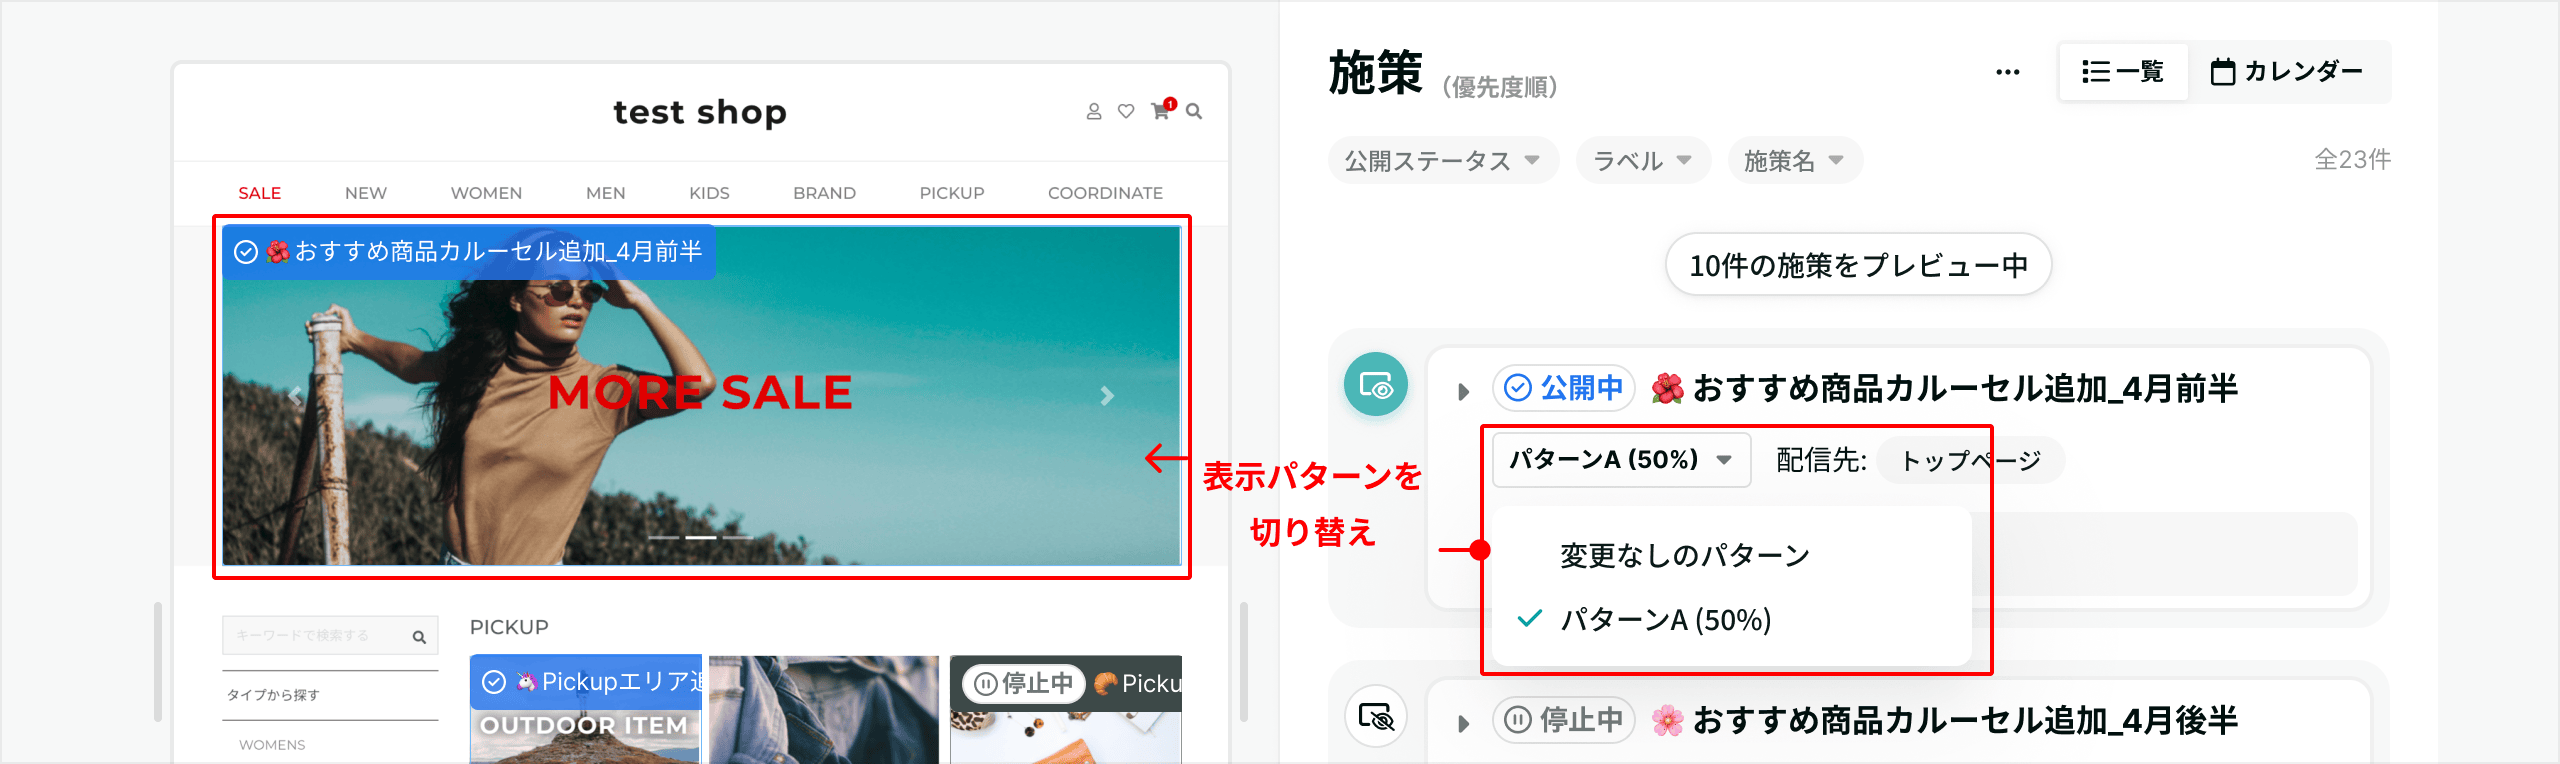2560x764 pixels.
Task: Click search icon in keyword search box
Action: click(x=419, y=637)
